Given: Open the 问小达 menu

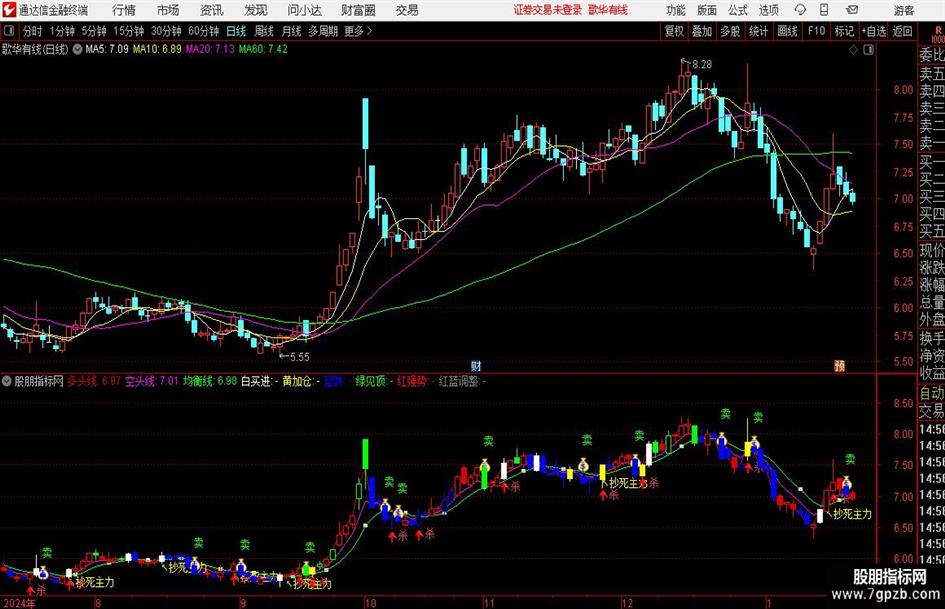Looking at the screenshot, I should 304,10.
